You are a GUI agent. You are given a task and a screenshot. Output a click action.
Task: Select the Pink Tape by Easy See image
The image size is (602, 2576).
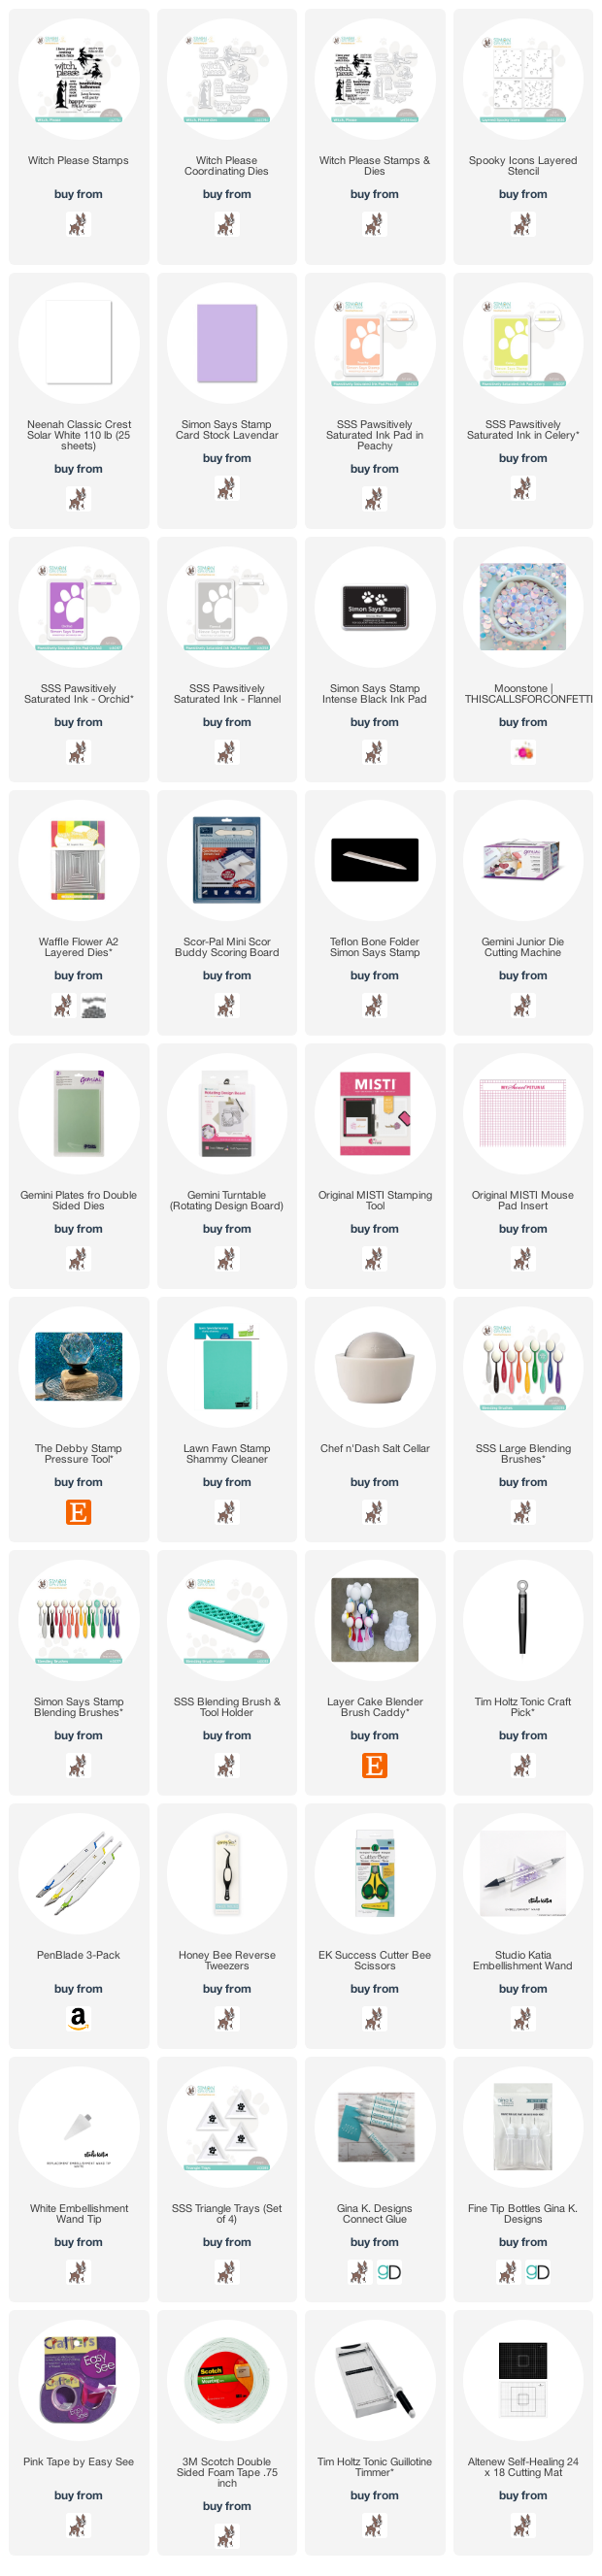pos(79,2380)
